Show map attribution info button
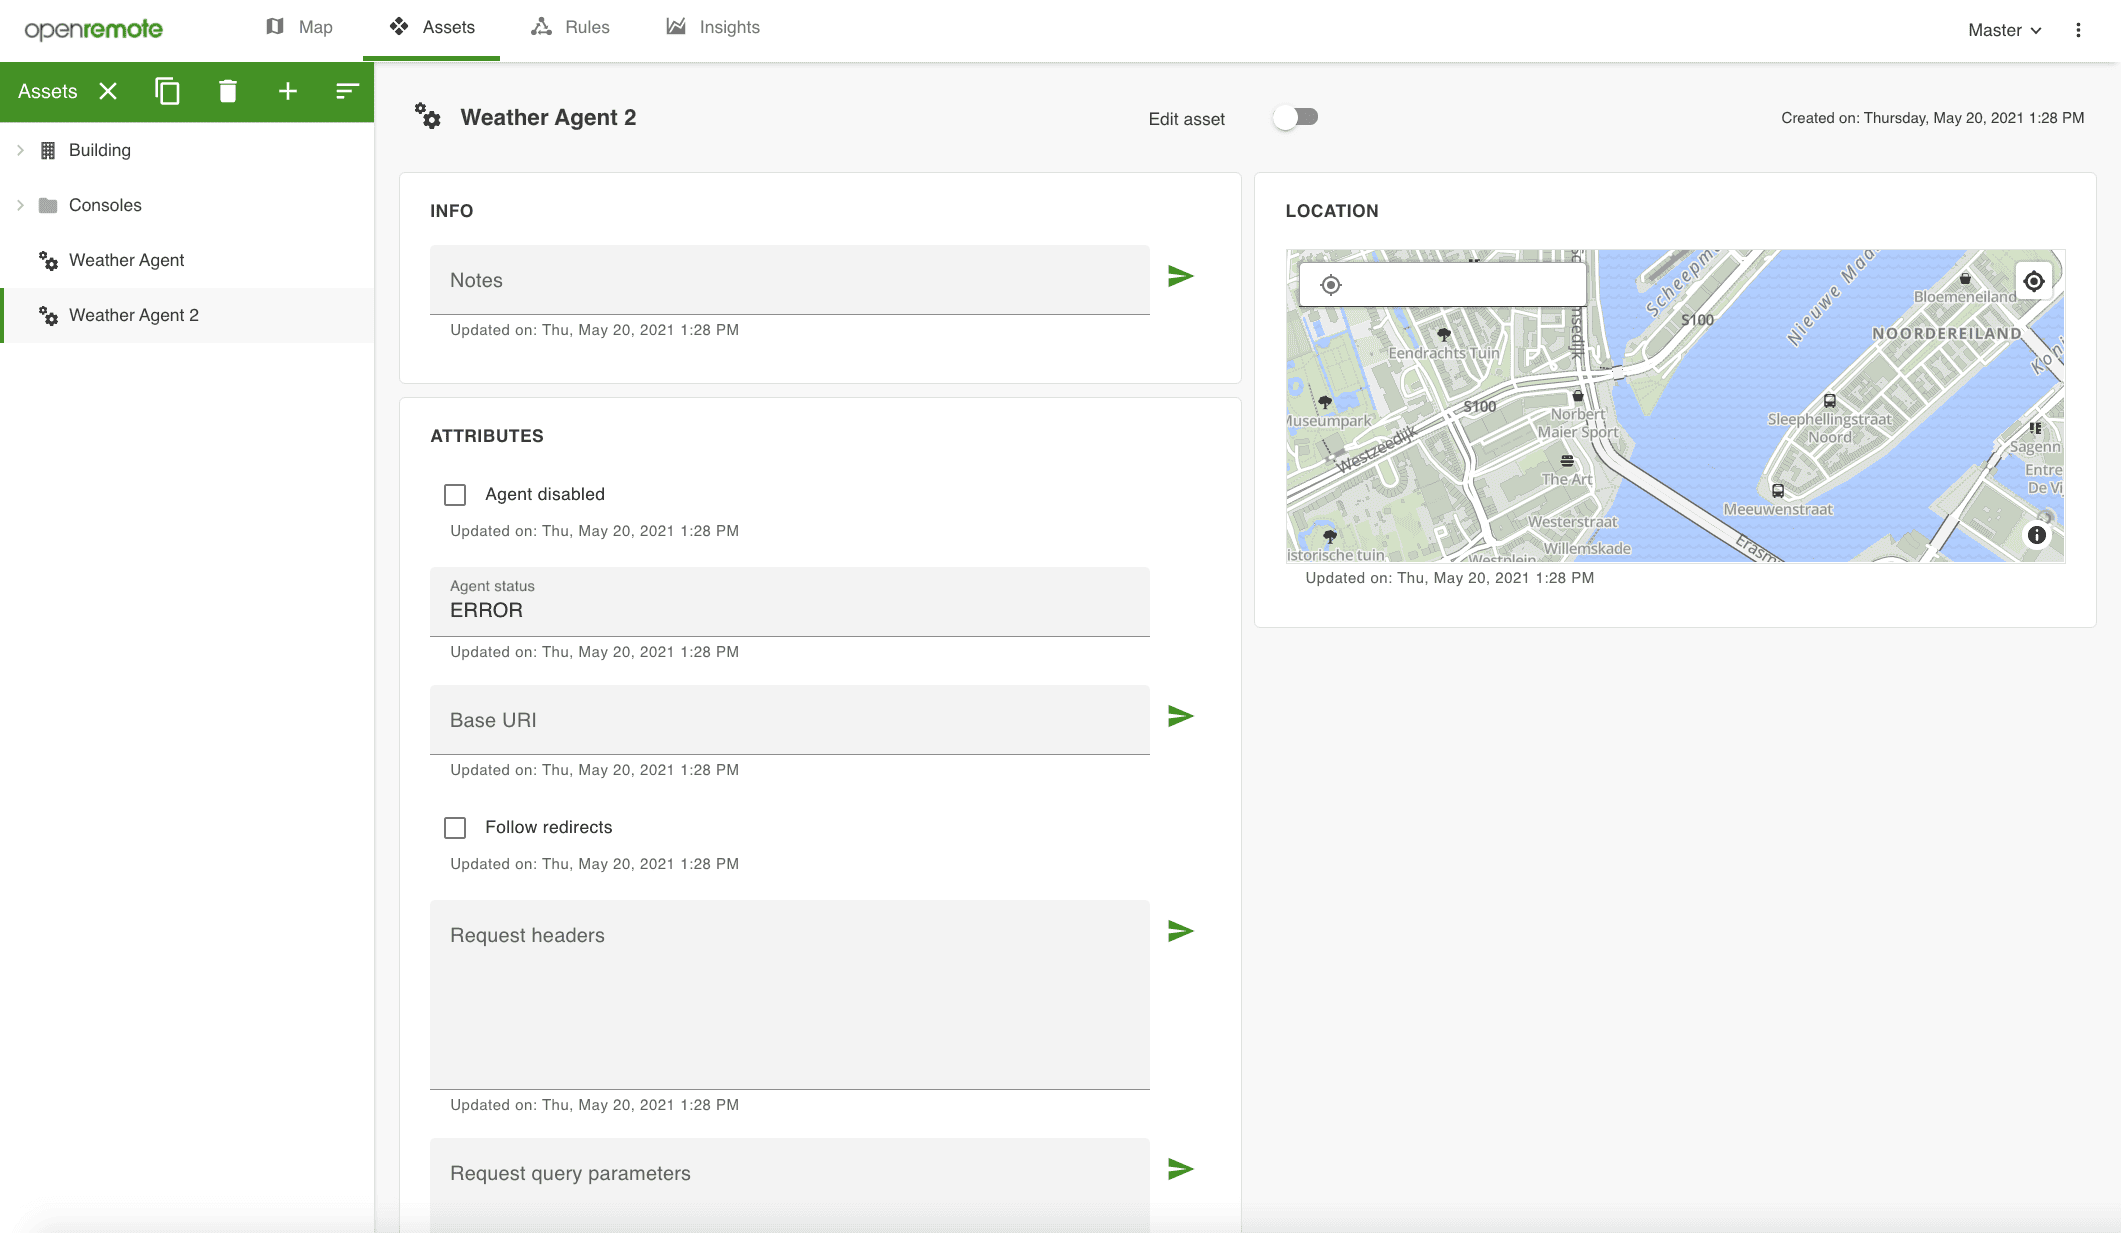This screenshot has width=2121, height=1233. point(2036,535)
